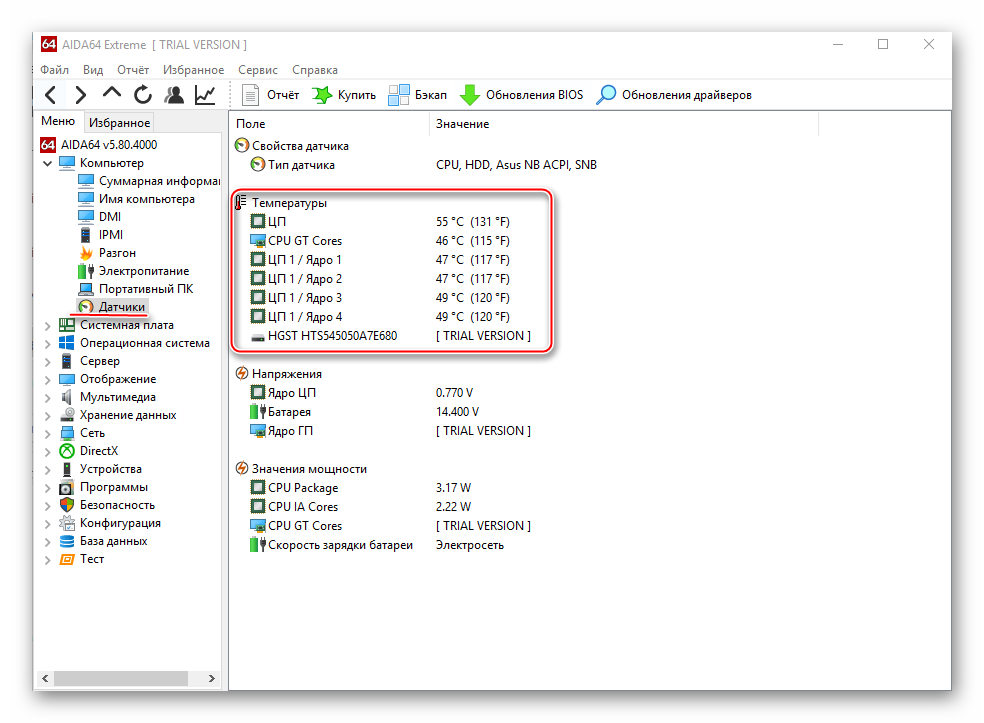Select Разгон item in the tree
Image resolution: width=984 pixels, height=723 pixels.
(117, 253)
